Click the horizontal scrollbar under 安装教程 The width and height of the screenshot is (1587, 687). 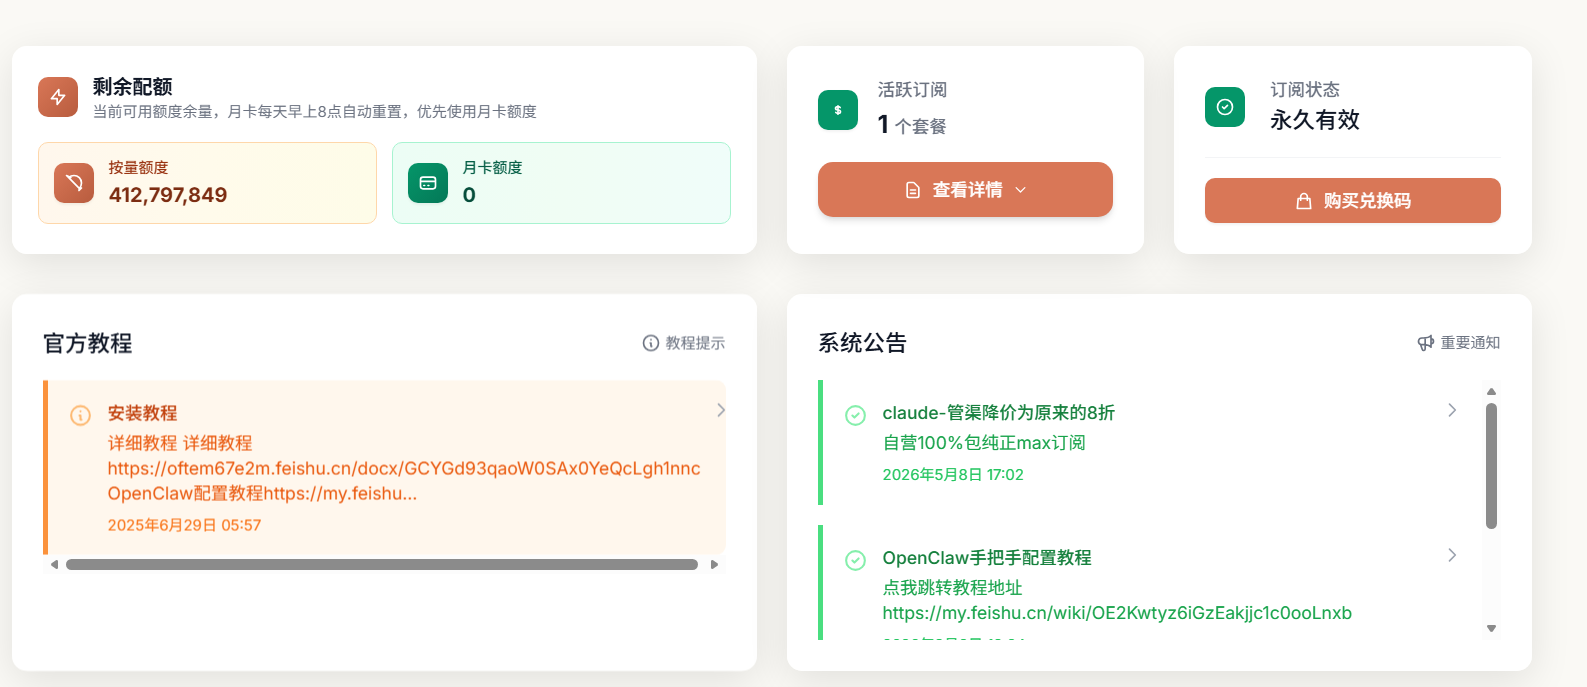382,565
